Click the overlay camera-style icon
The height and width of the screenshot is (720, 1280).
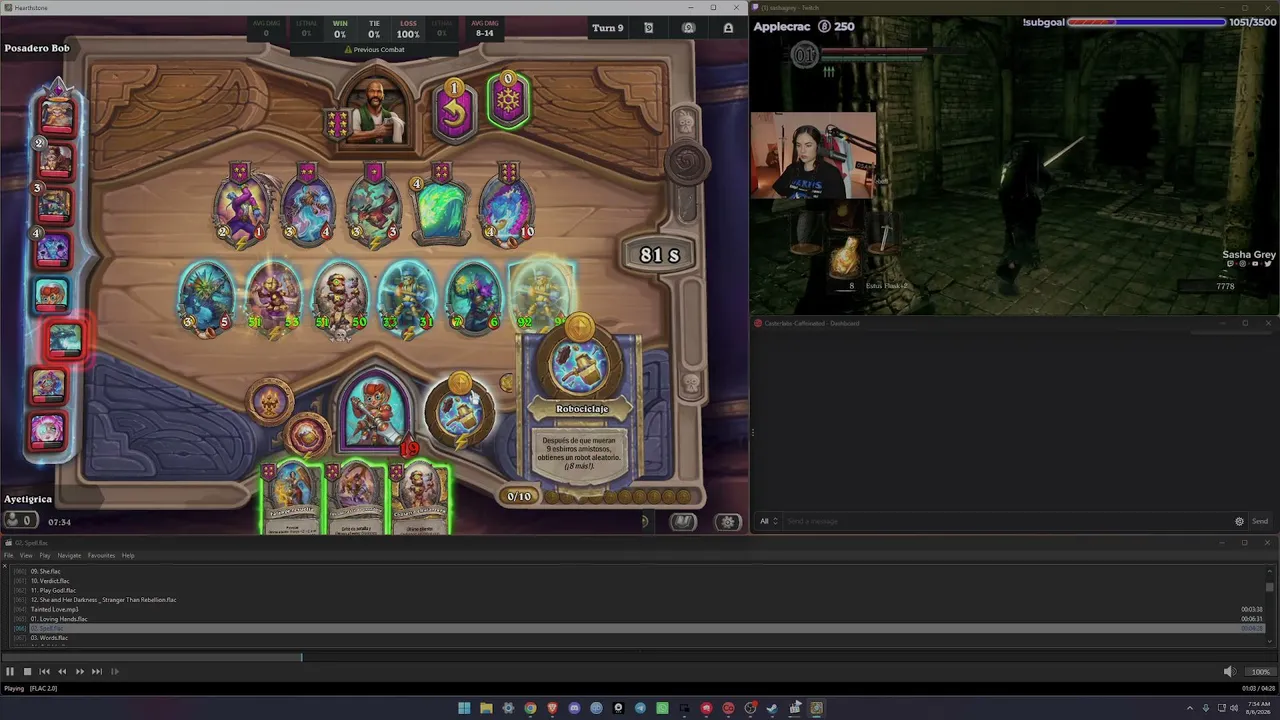point(688,28)
